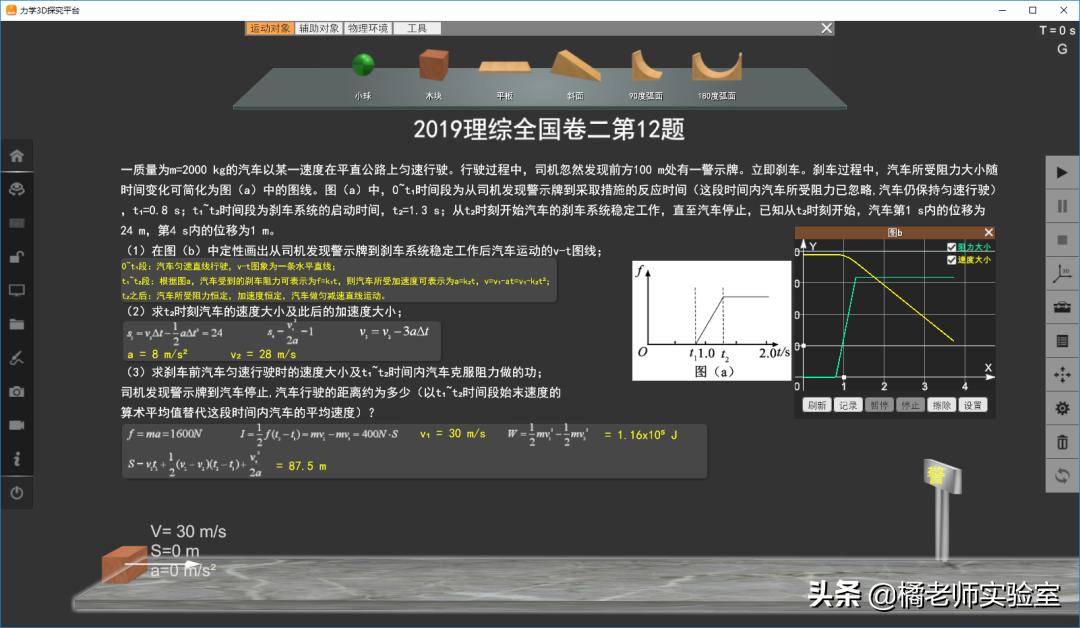Toggle the power icon at sidebar bottom
The image size is (1080, 628).
(17, 492)
